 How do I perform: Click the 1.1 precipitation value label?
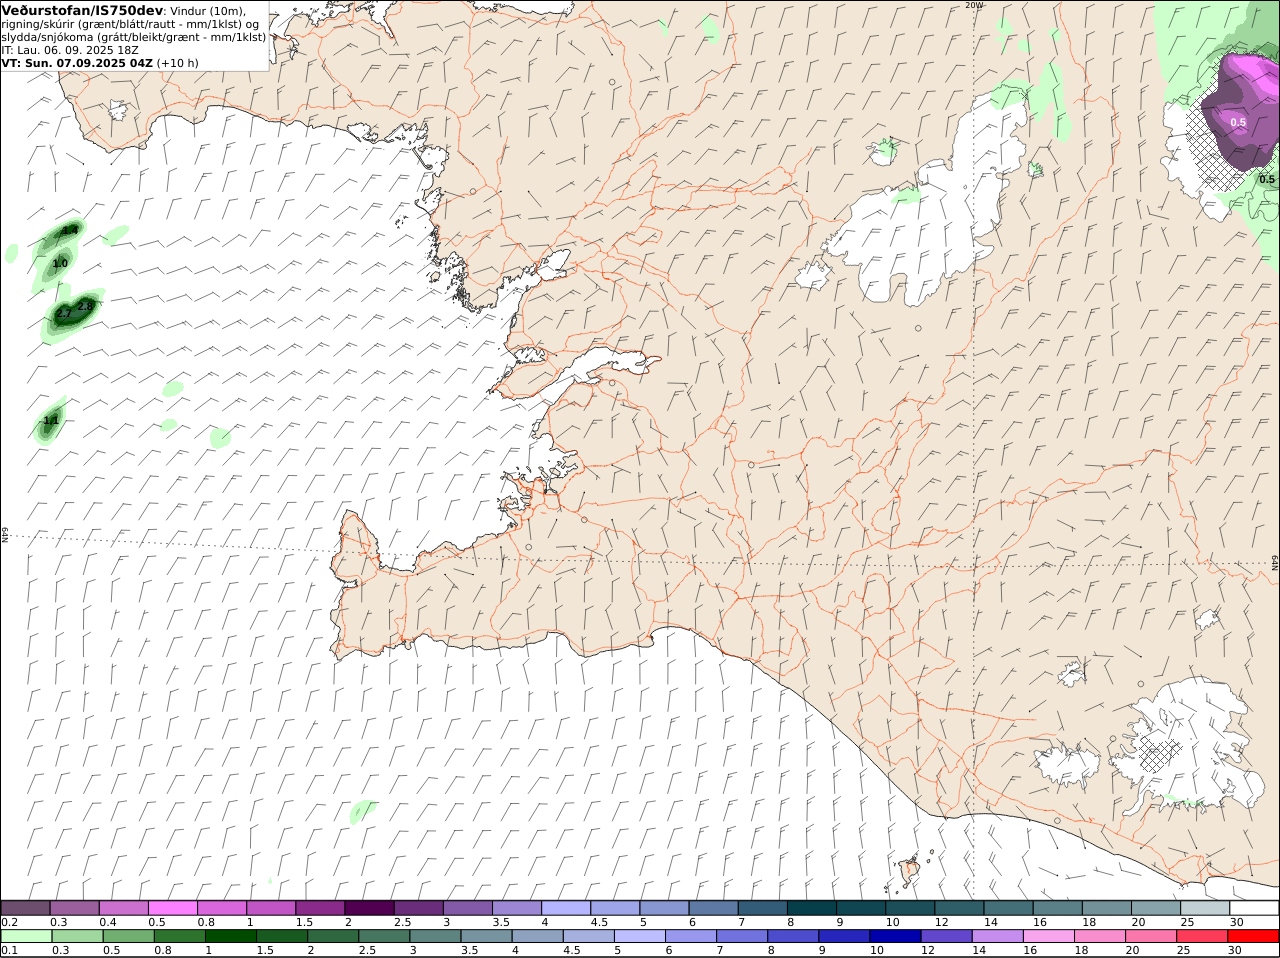[51, 421]
